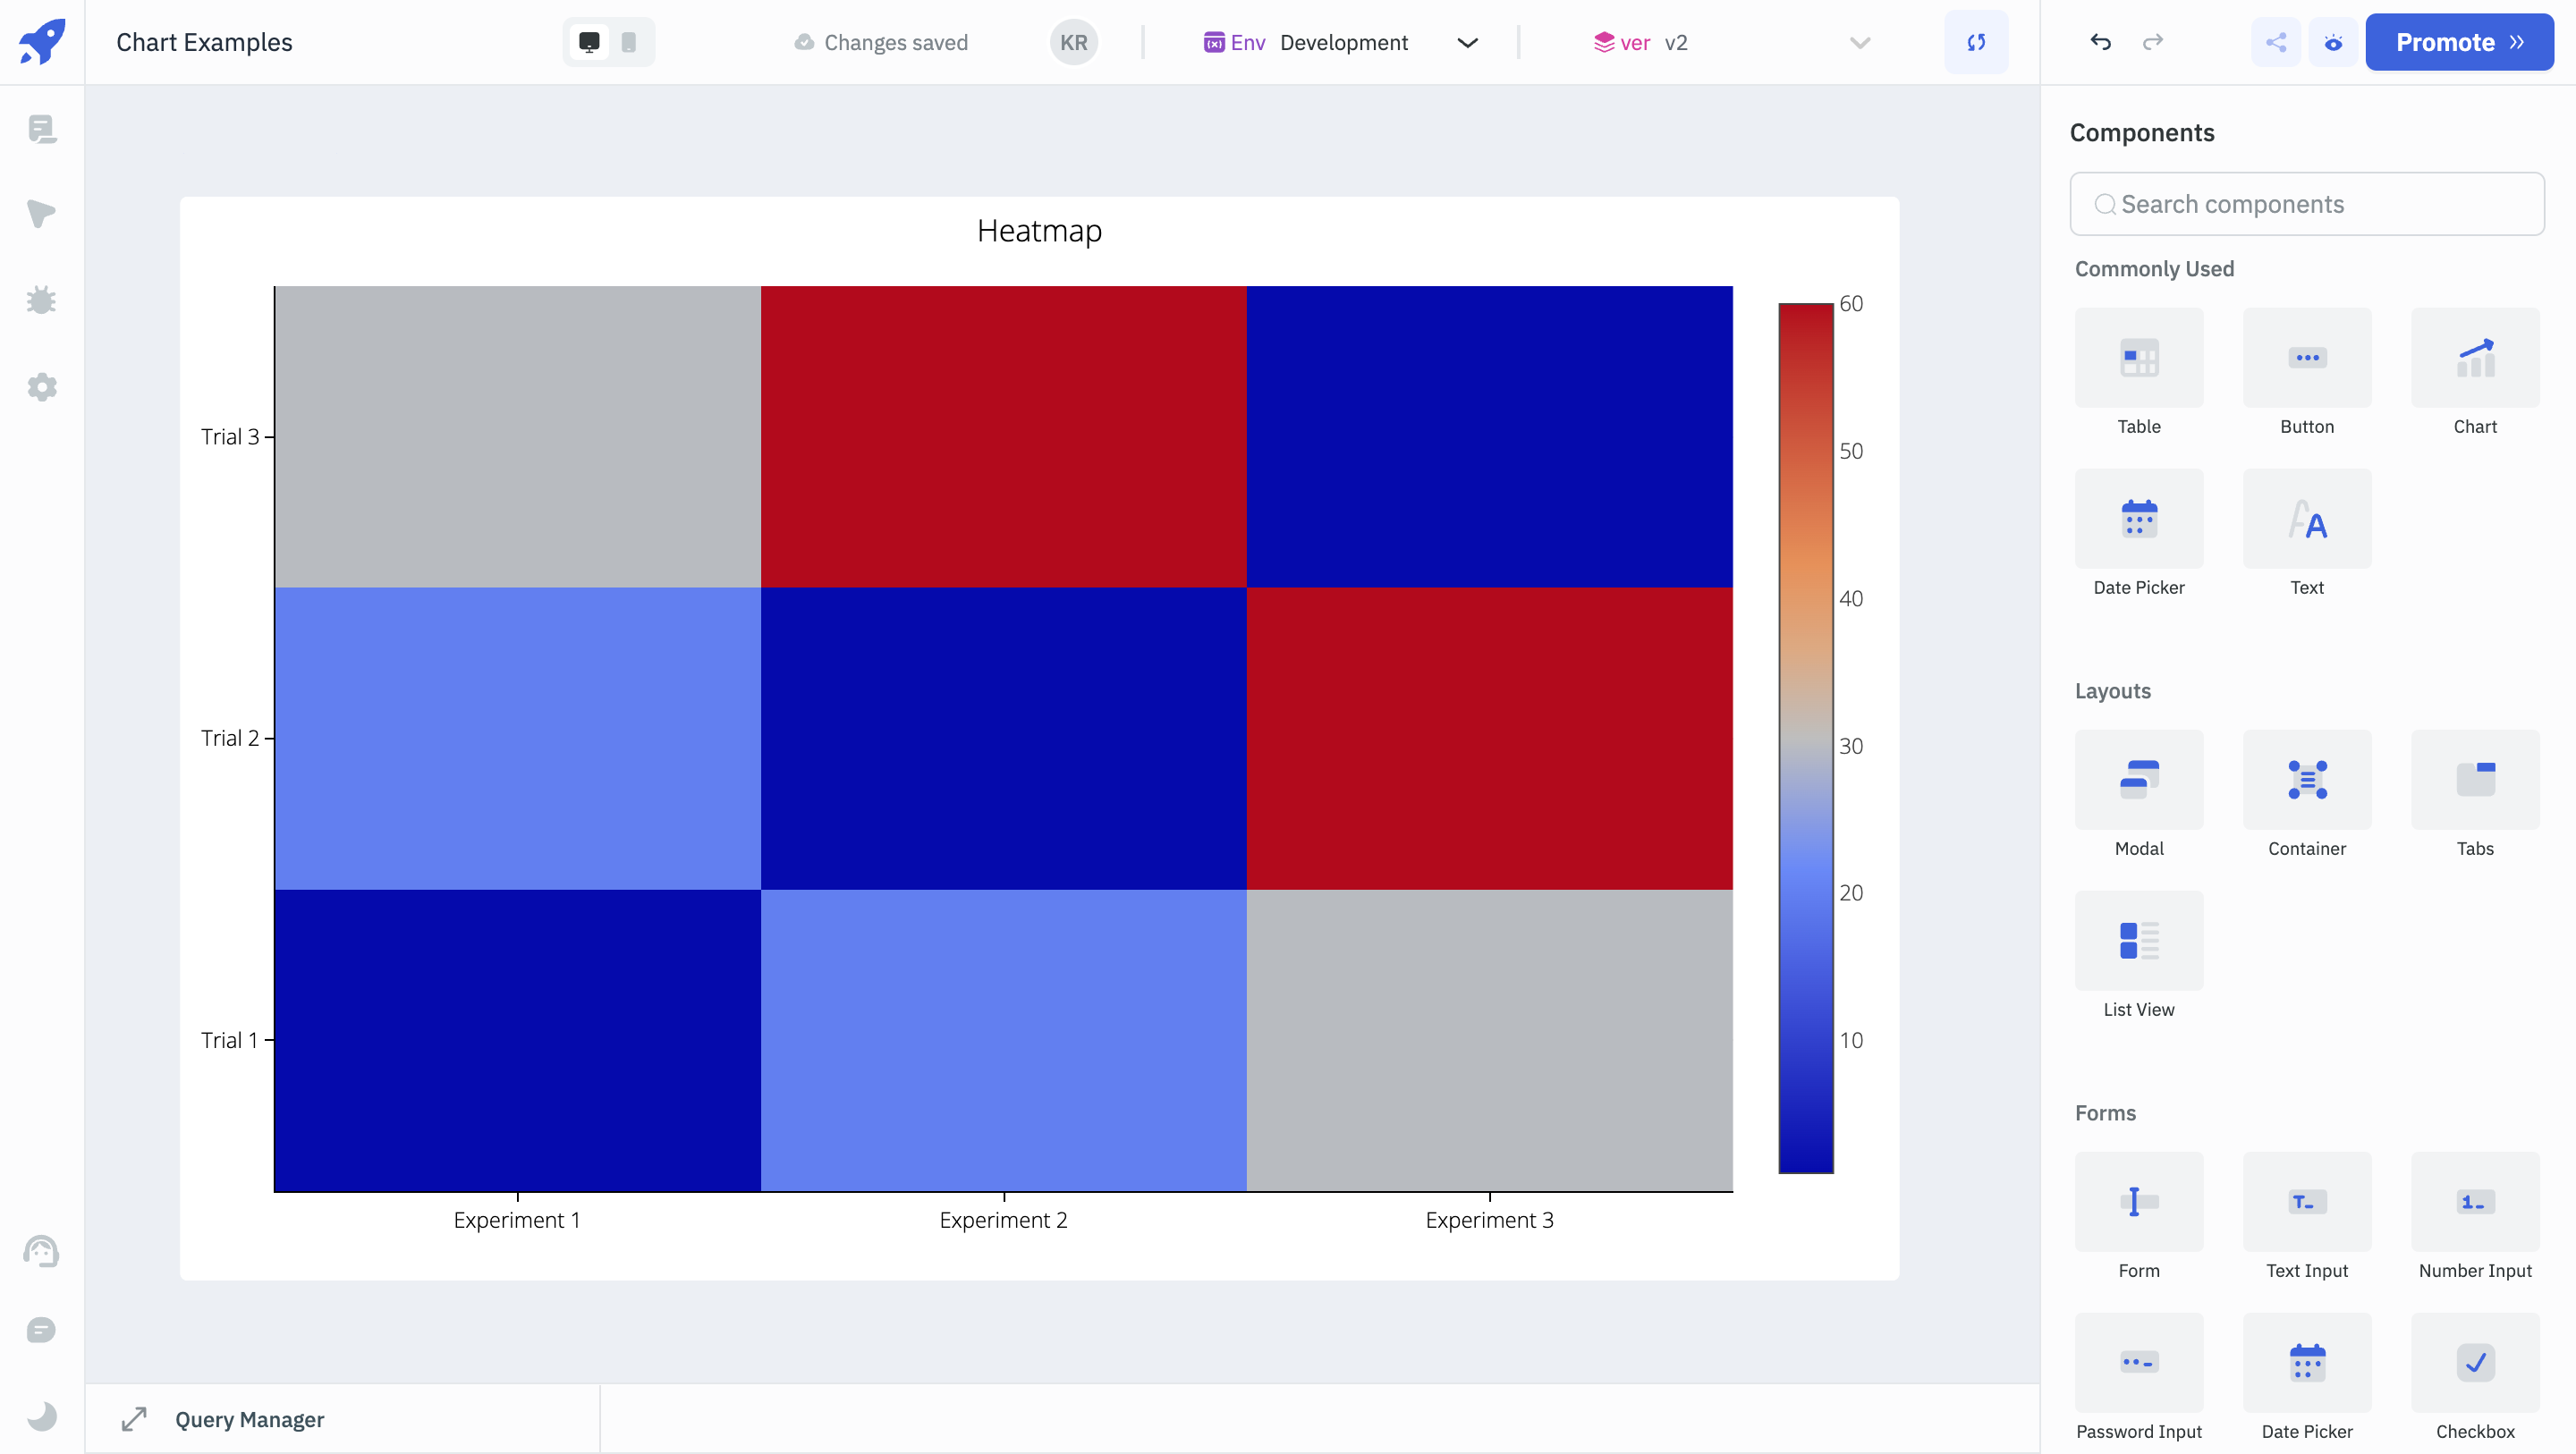The height and width of the screenshot is (1454, 2576).
Task: Open the debugger bug icon in sidebar
Action: 41,300
